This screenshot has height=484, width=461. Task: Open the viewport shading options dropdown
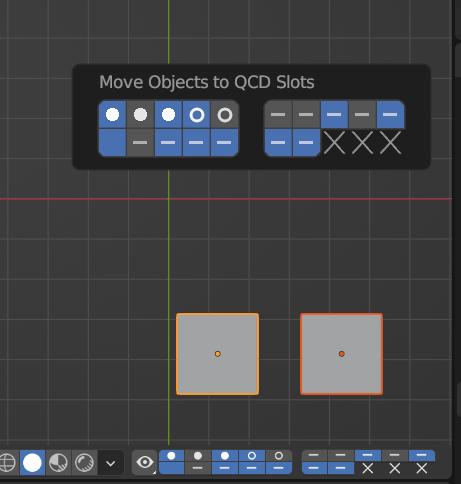click(111, 463)
